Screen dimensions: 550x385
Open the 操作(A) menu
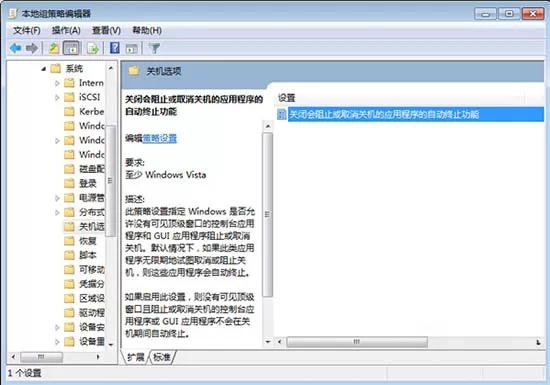pyautogui.click(x=66, y=31)
